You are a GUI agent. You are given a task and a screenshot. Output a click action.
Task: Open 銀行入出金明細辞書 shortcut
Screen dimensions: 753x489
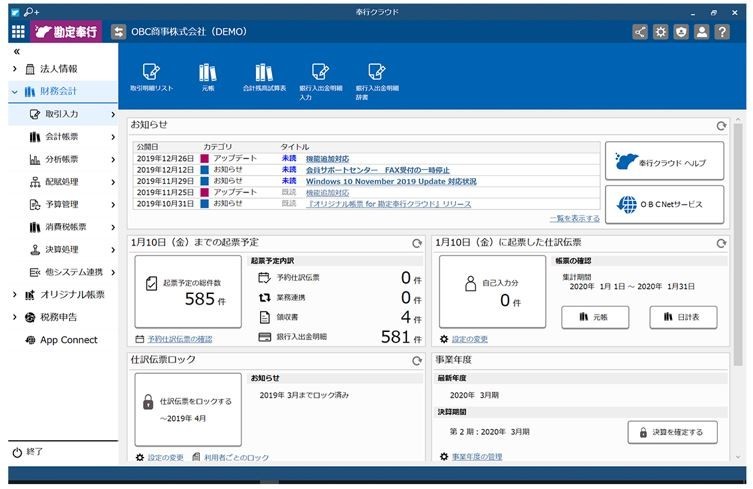tap(377, 82)
